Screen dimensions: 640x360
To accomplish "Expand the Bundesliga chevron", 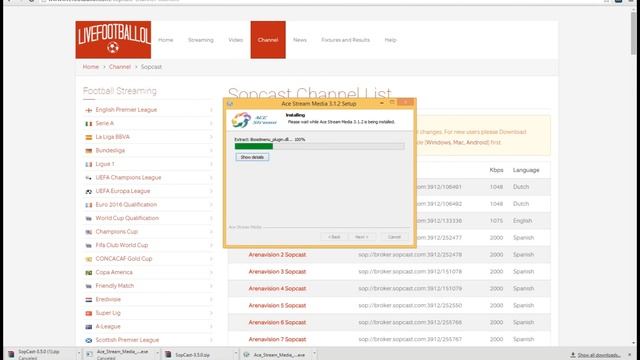I will tap(211, 150).
